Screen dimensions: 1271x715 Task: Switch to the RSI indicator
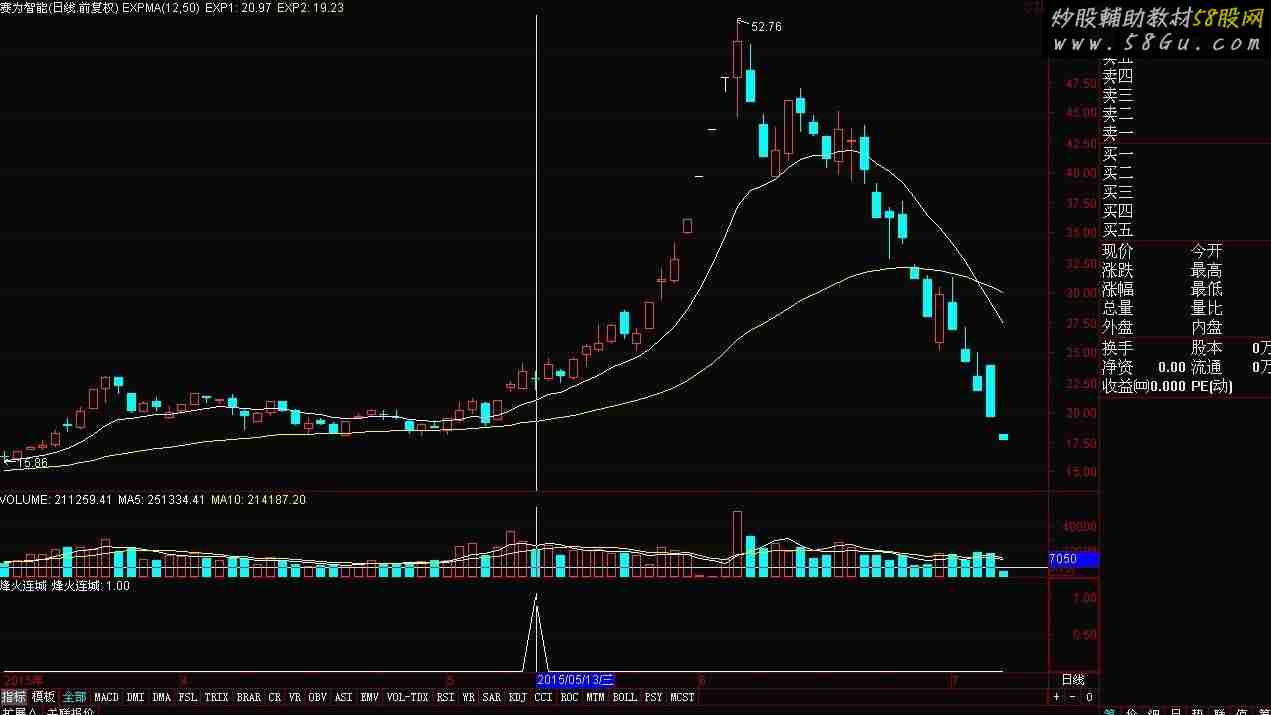(x=446, y=697)
